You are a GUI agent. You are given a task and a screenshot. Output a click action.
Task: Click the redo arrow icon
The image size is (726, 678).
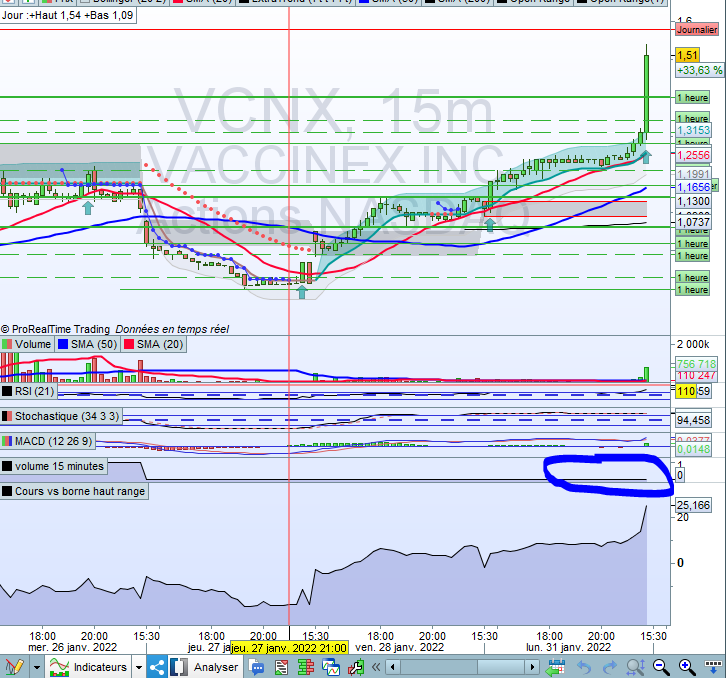tap(610, 667)
